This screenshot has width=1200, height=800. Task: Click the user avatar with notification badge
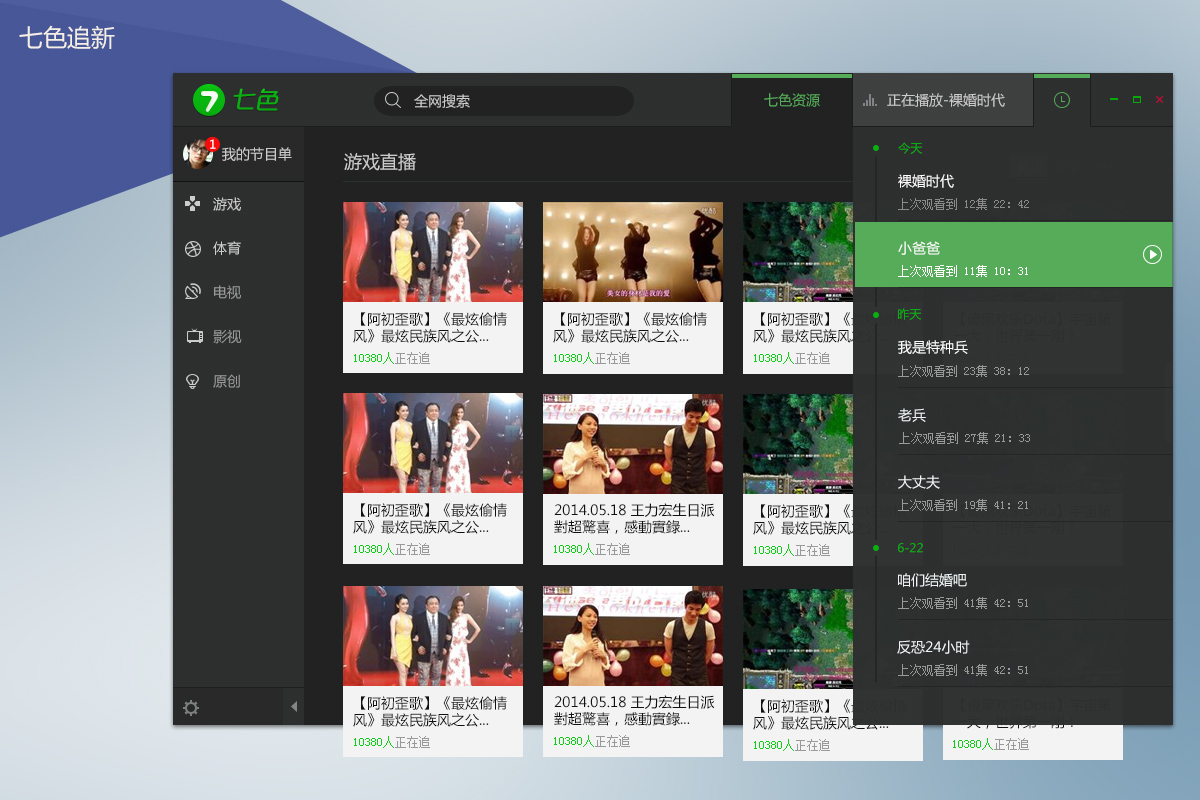(x=199, y=153)
